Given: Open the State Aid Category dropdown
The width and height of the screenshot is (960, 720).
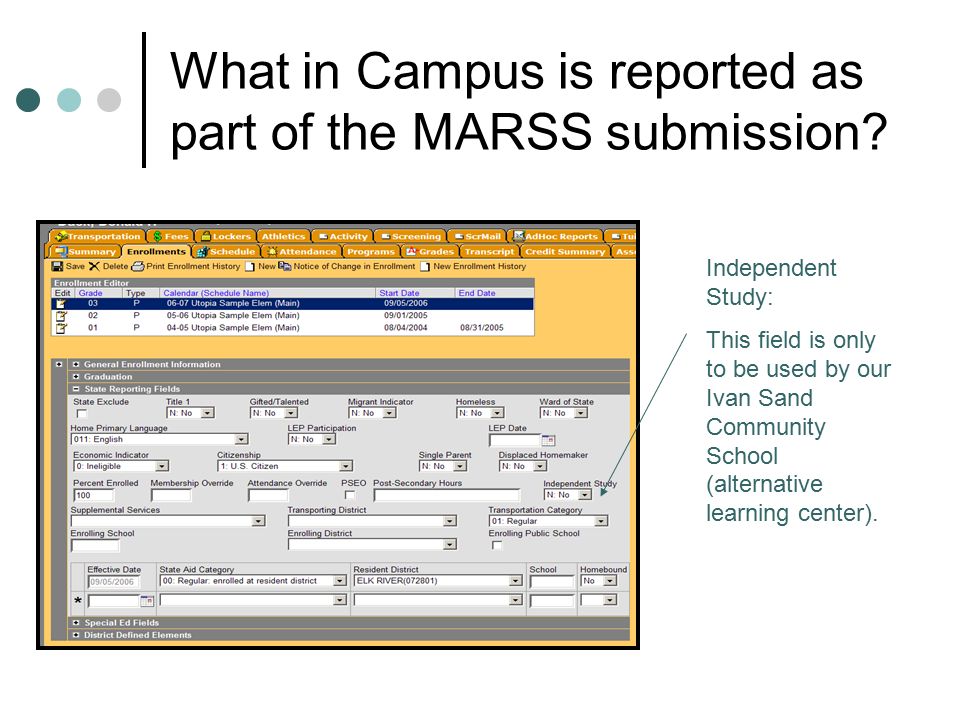Looking at the screenshot, I should click(340, 581).
